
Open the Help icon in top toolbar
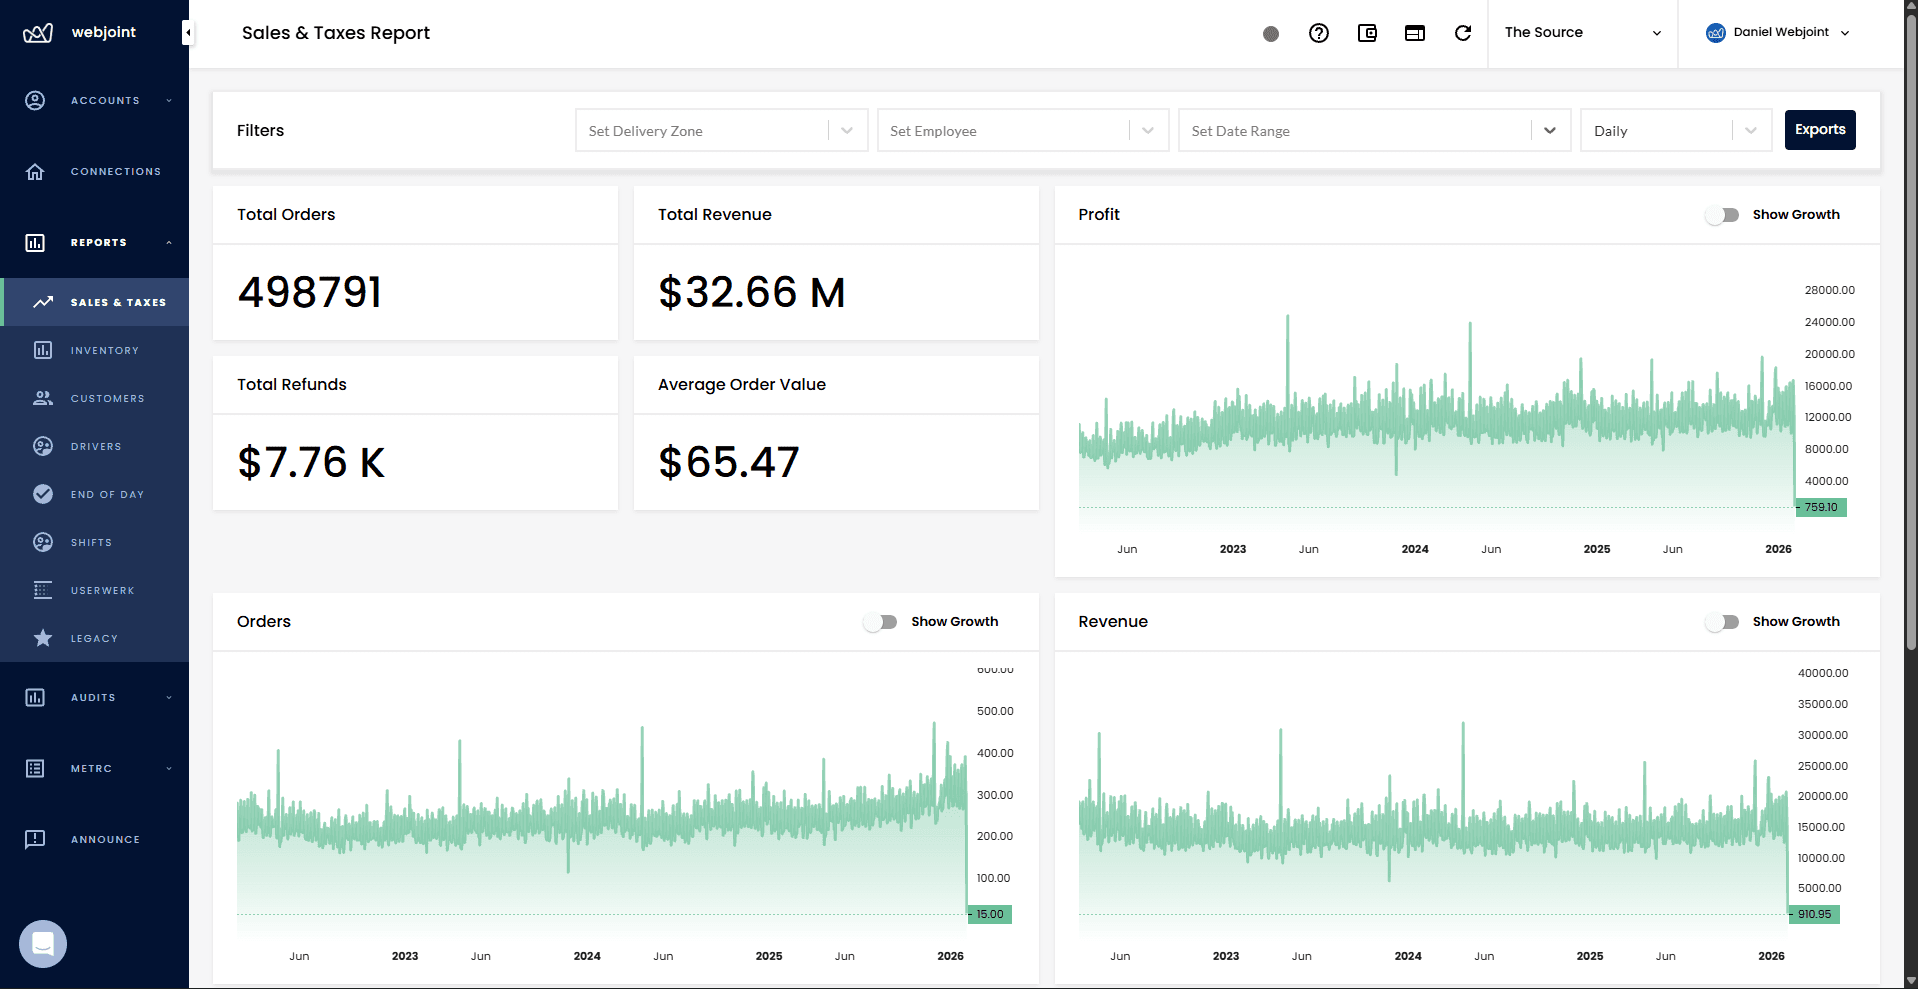(x=1318, y=33)
